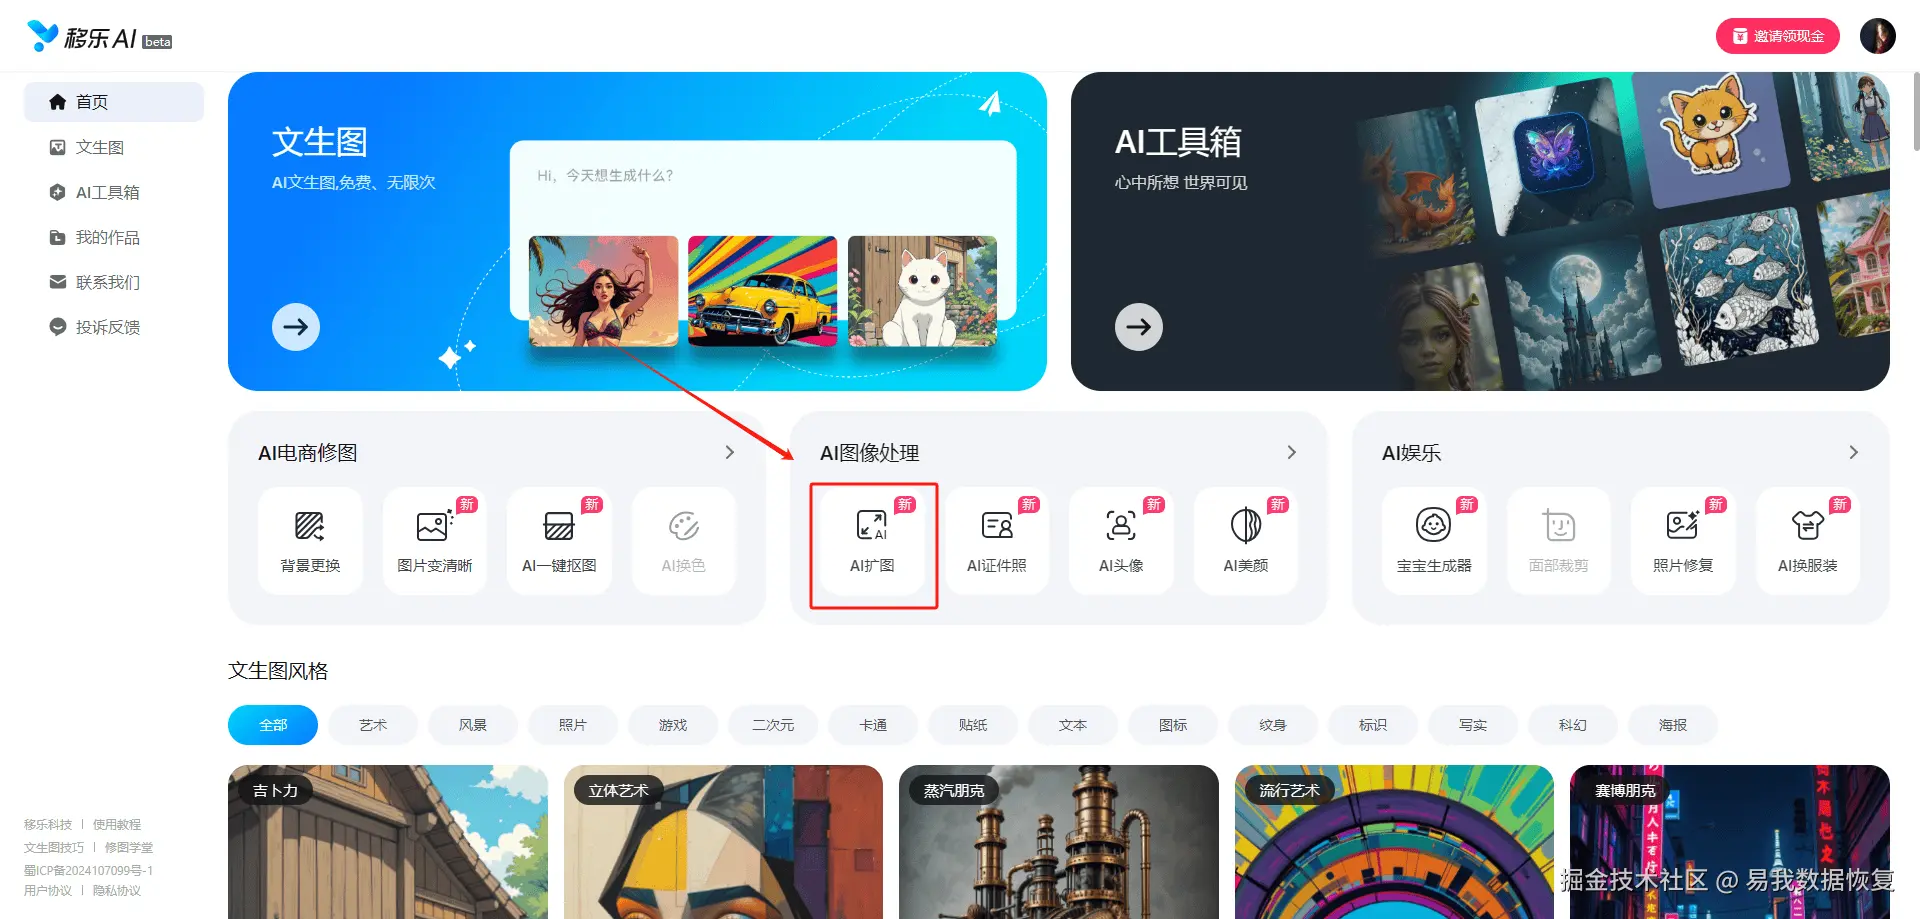Screen dimensions: 1920x919
Task: Select the 艺术 style filter tab
Action: pos(373,725)
